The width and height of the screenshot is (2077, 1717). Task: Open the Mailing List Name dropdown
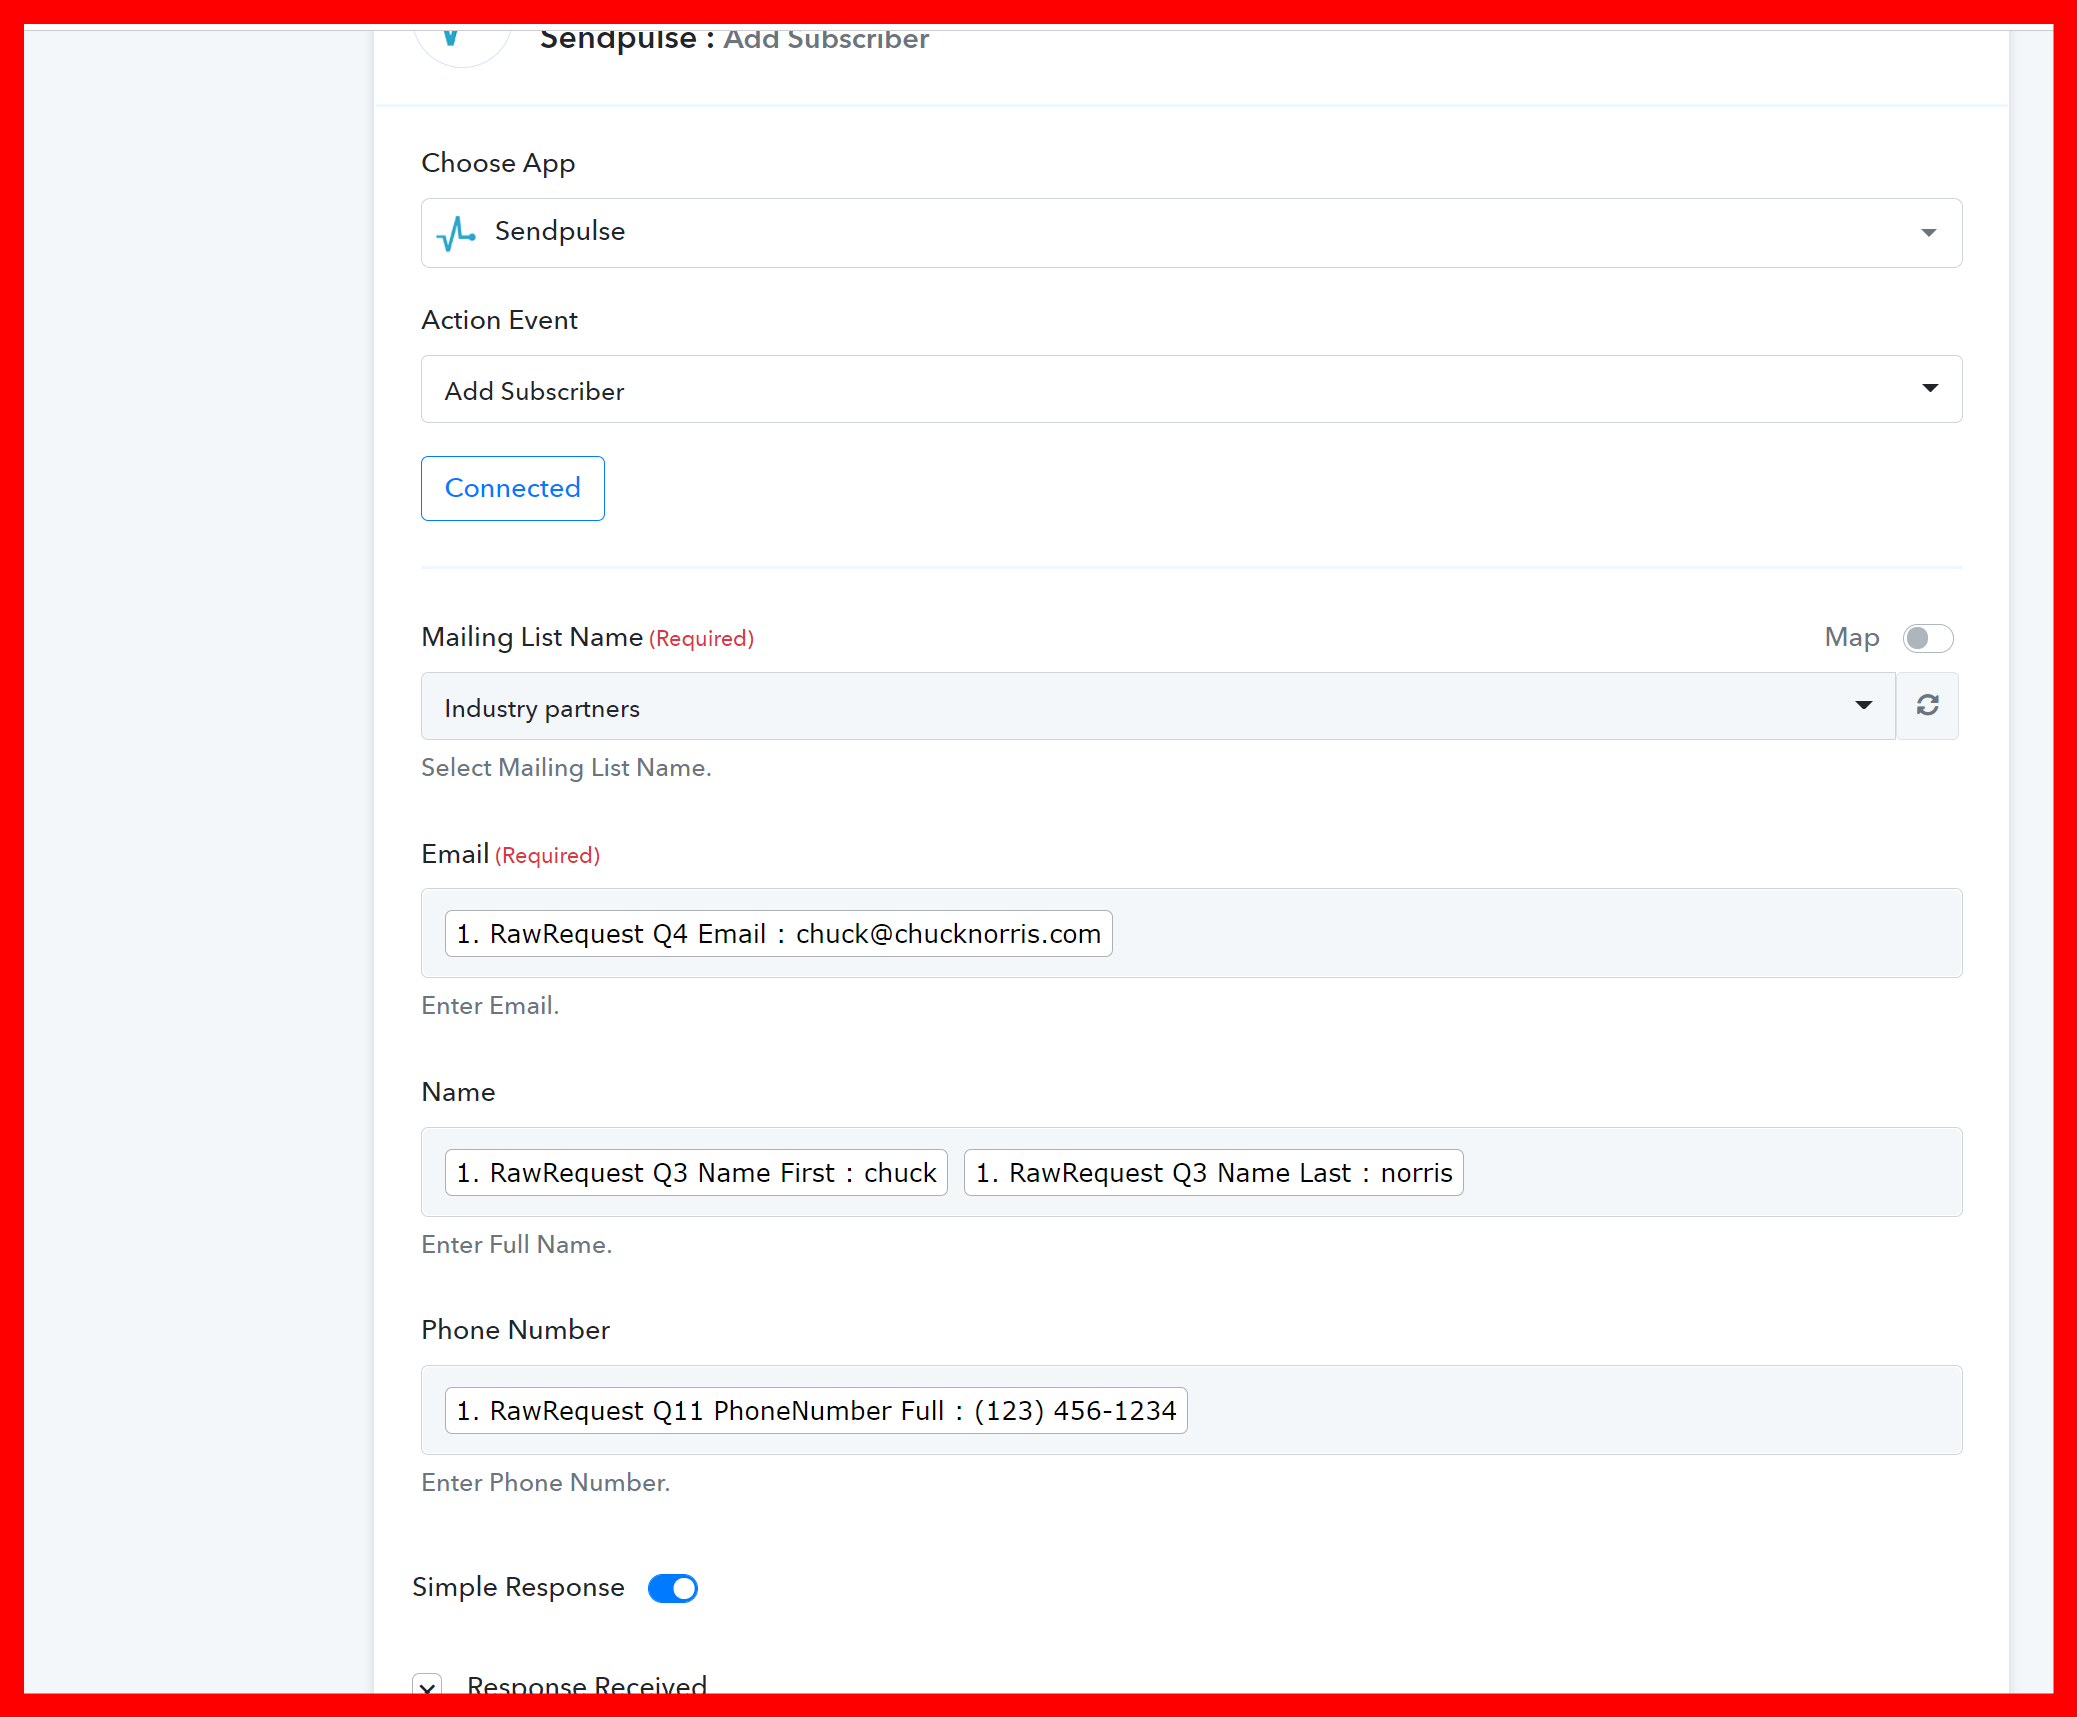point(1158,706)
